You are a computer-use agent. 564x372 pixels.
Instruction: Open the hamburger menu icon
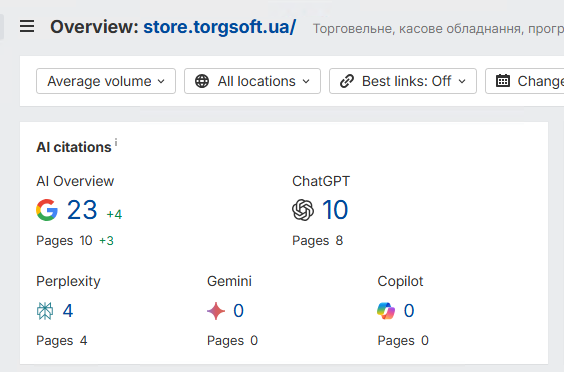click(27, 27)
